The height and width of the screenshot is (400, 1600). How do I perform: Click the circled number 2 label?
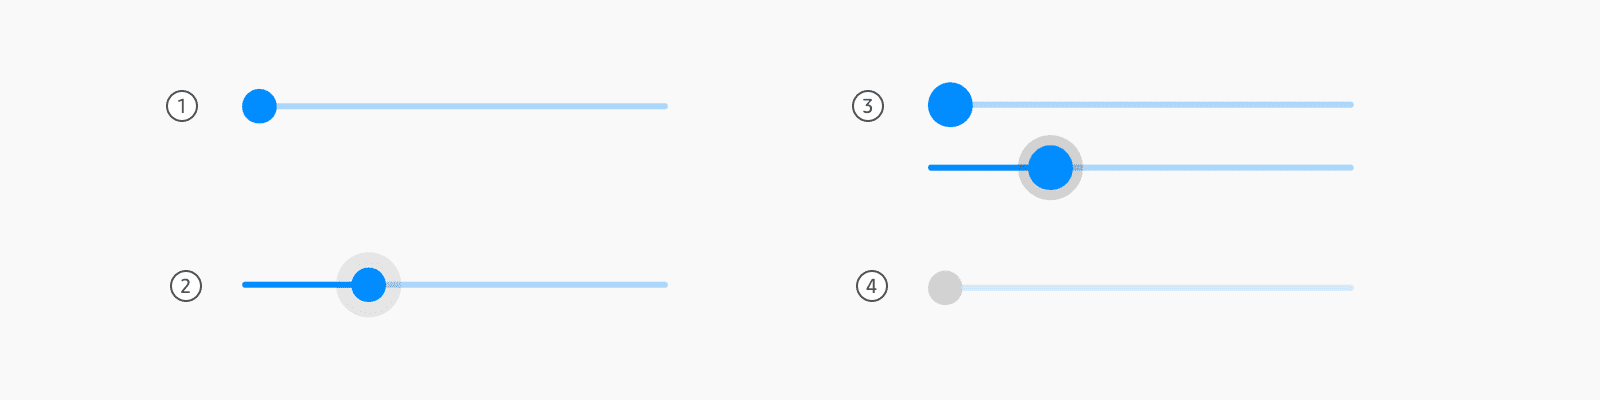click(x=185, y=286)
